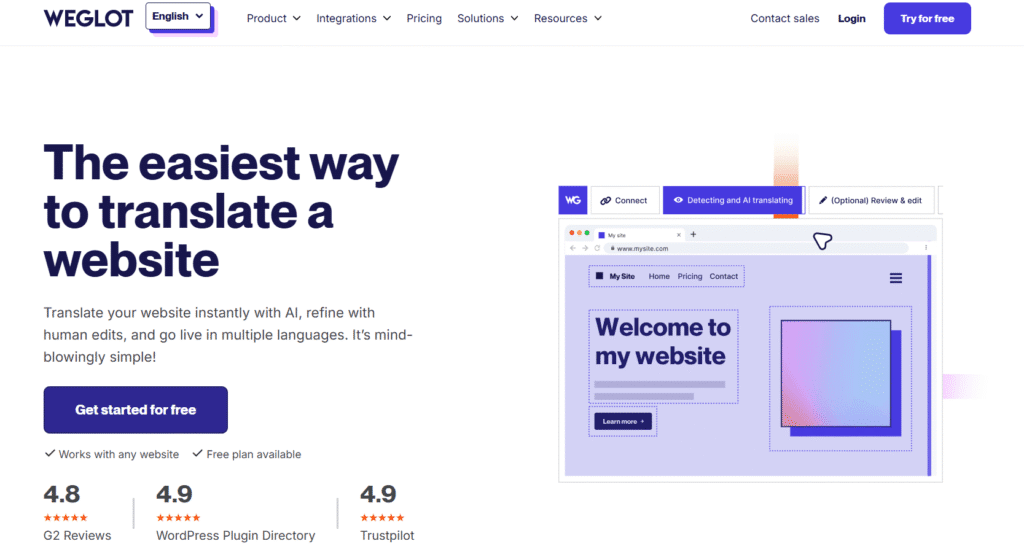
Task: Click the pencil icon on Review & edit
Action: pyautogui.click(x=823, y=200)
